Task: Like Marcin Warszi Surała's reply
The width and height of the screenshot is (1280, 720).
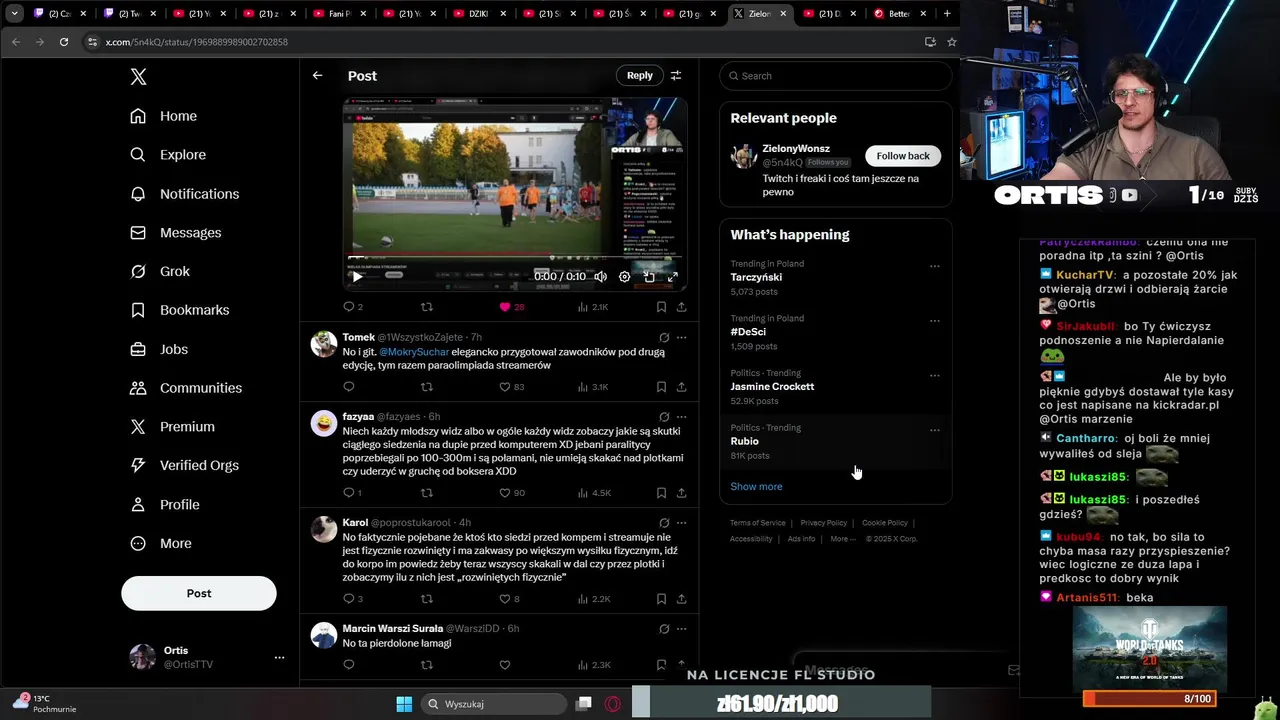Action: tap(505, 665)
